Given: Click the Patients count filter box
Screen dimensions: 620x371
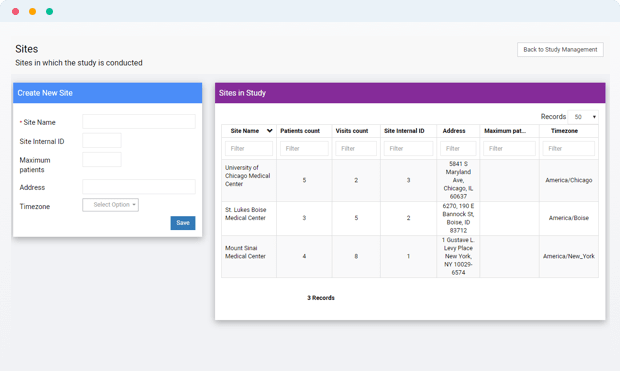Looking at the screenshot, I should (x=304, y=148).
